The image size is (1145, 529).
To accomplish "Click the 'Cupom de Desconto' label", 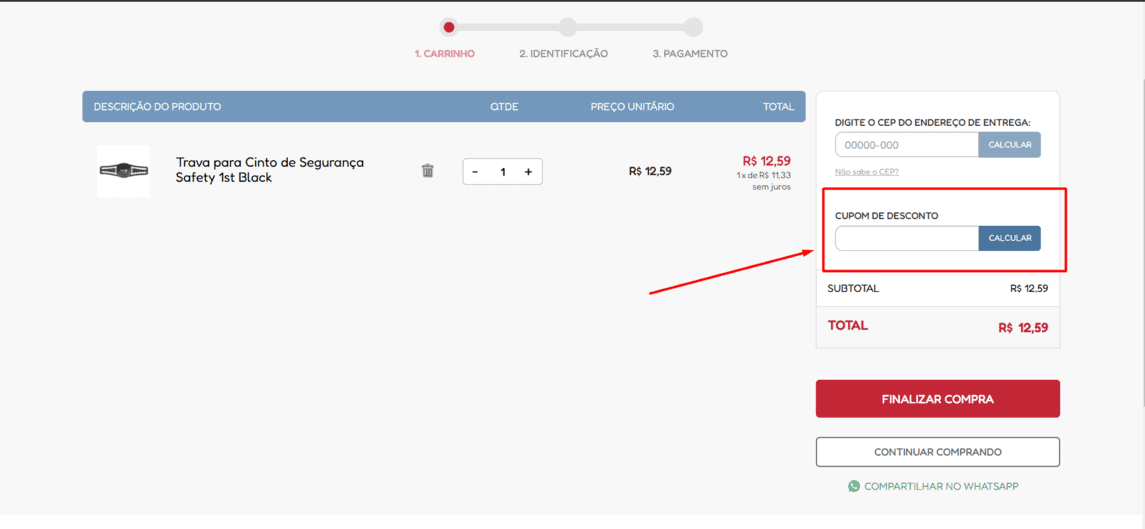I will [886, 216].
